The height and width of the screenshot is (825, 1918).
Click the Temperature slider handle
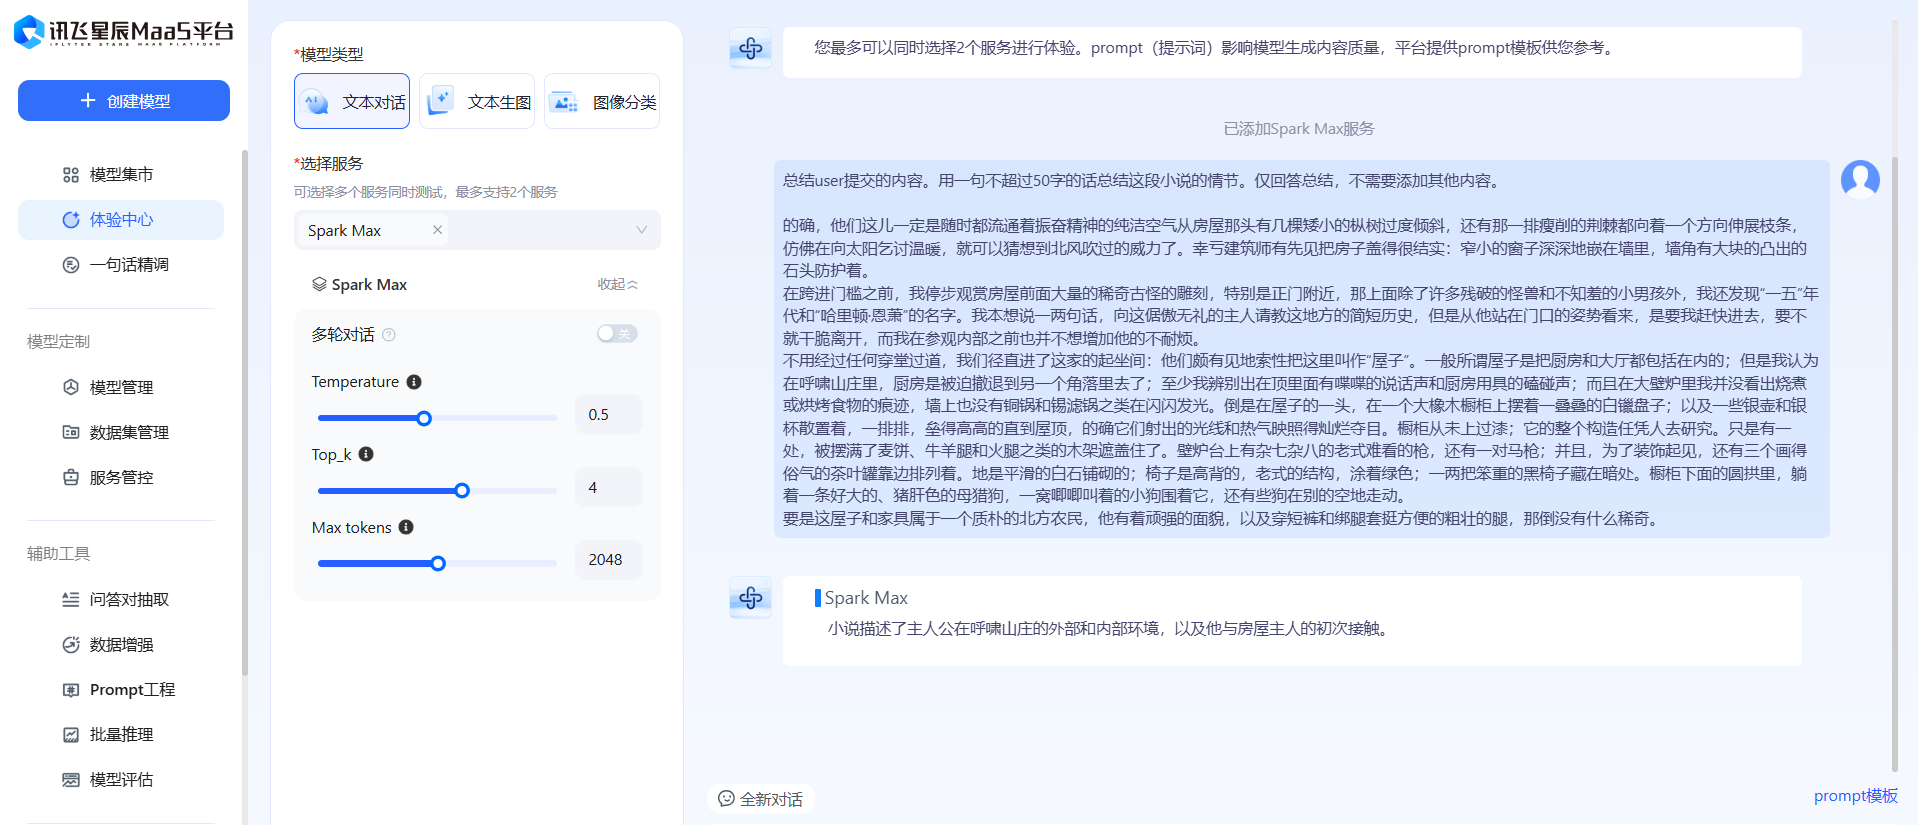tap(424, 418)
